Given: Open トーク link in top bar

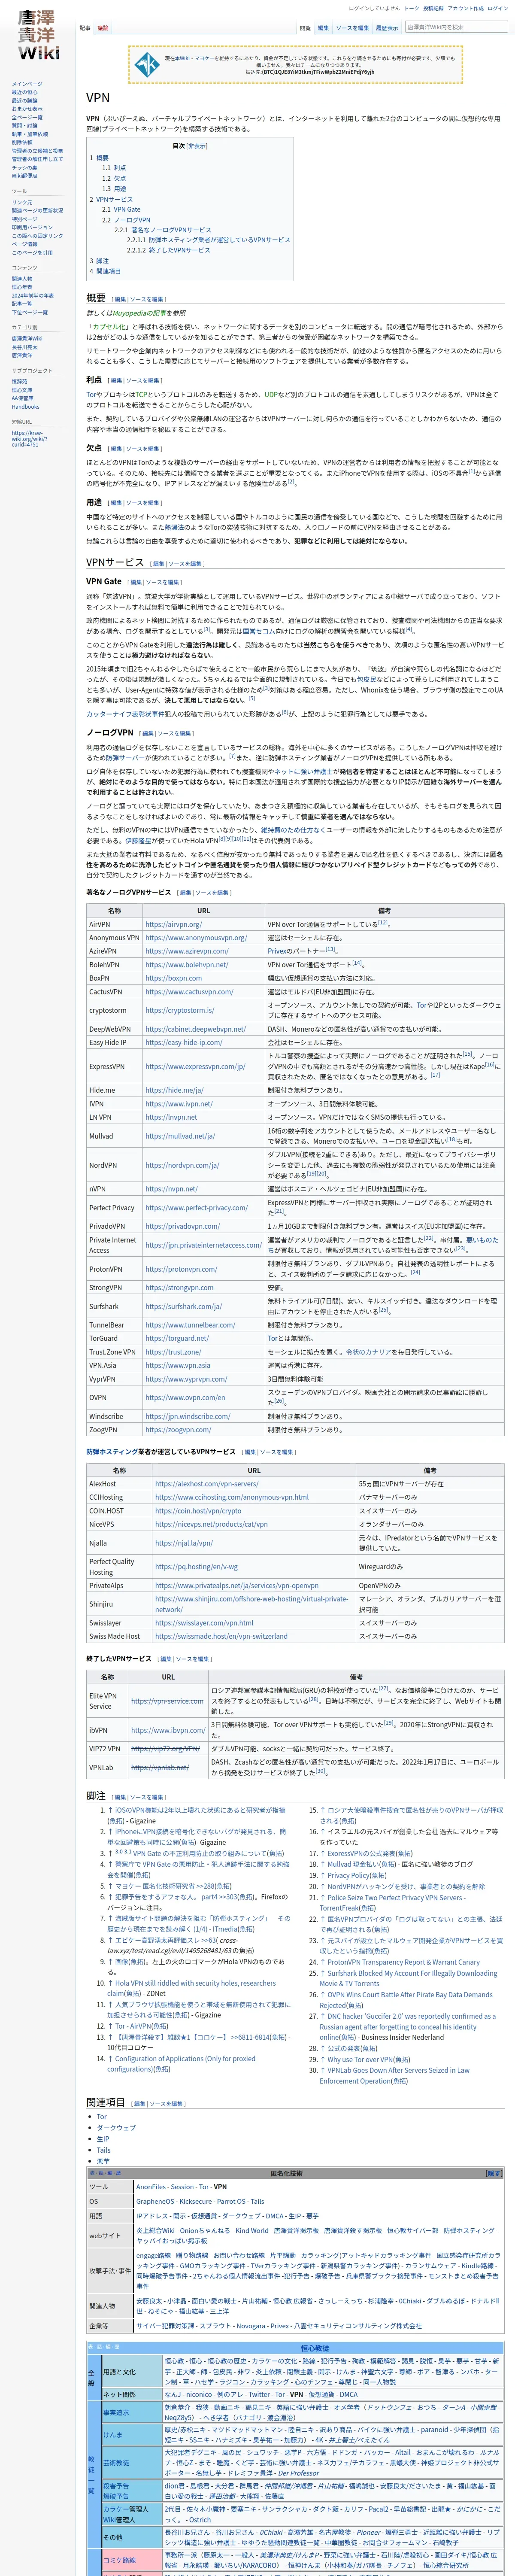Looking at the screenshot, I should point(411,8).
